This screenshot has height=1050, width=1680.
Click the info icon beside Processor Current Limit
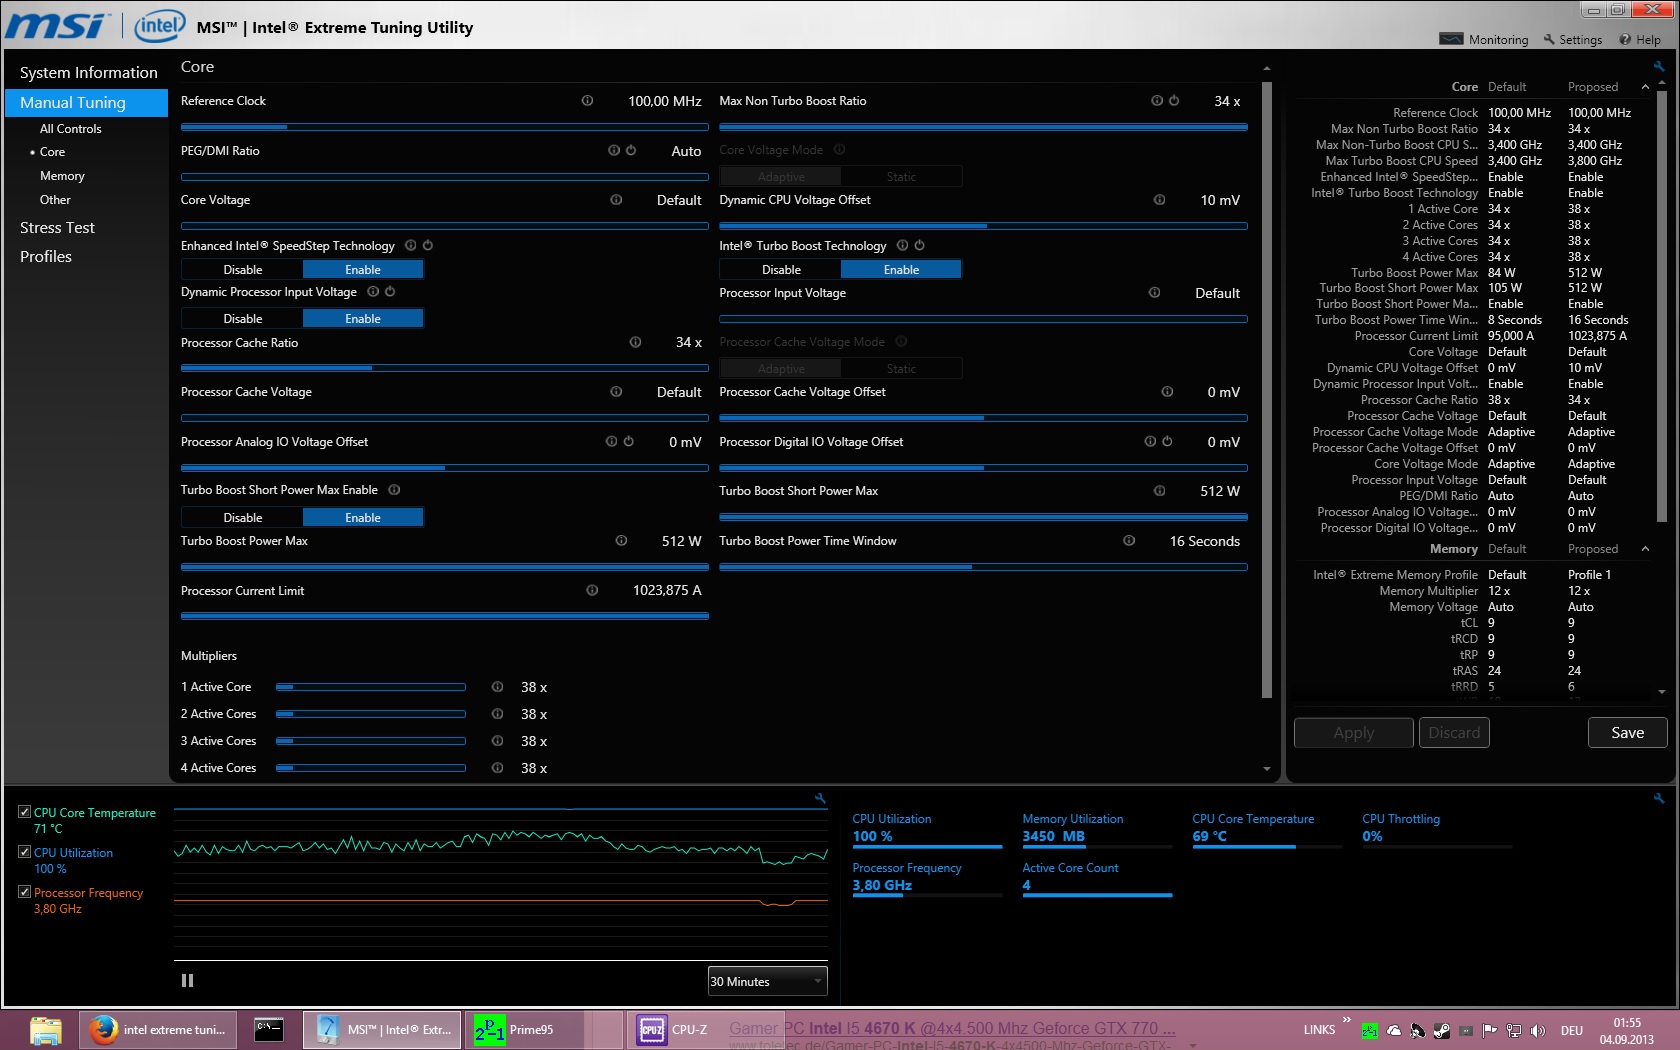pyautogui.click(x=592, y=590)
